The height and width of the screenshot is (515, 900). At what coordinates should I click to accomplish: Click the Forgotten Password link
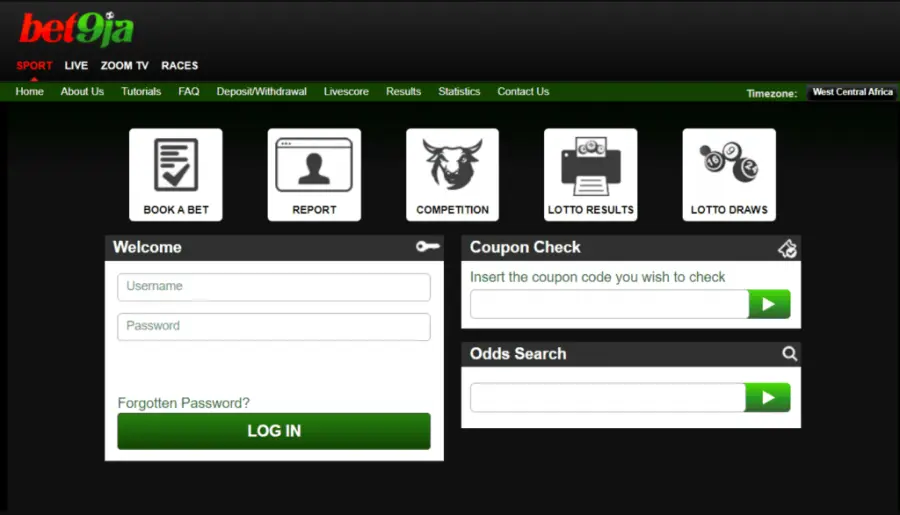click(x=184, y=403)
